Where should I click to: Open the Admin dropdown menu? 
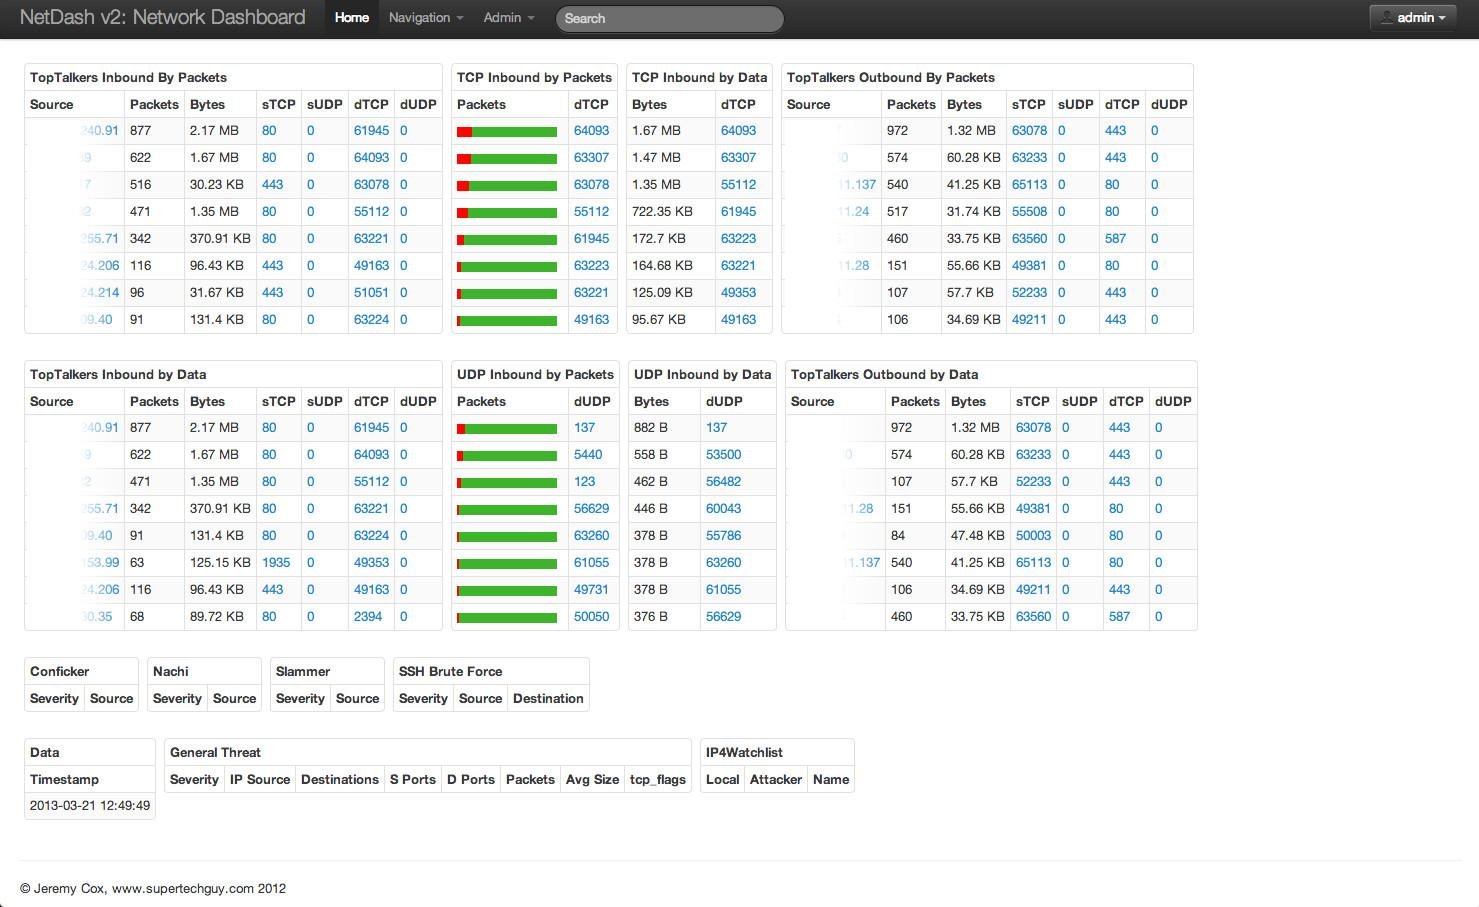507,17
